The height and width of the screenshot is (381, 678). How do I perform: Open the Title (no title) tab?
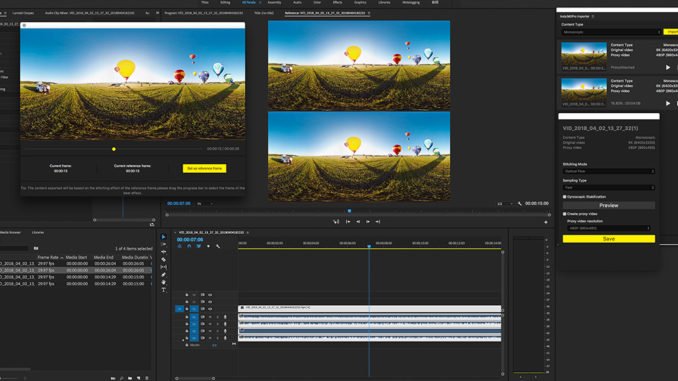[x=264, y=13]
